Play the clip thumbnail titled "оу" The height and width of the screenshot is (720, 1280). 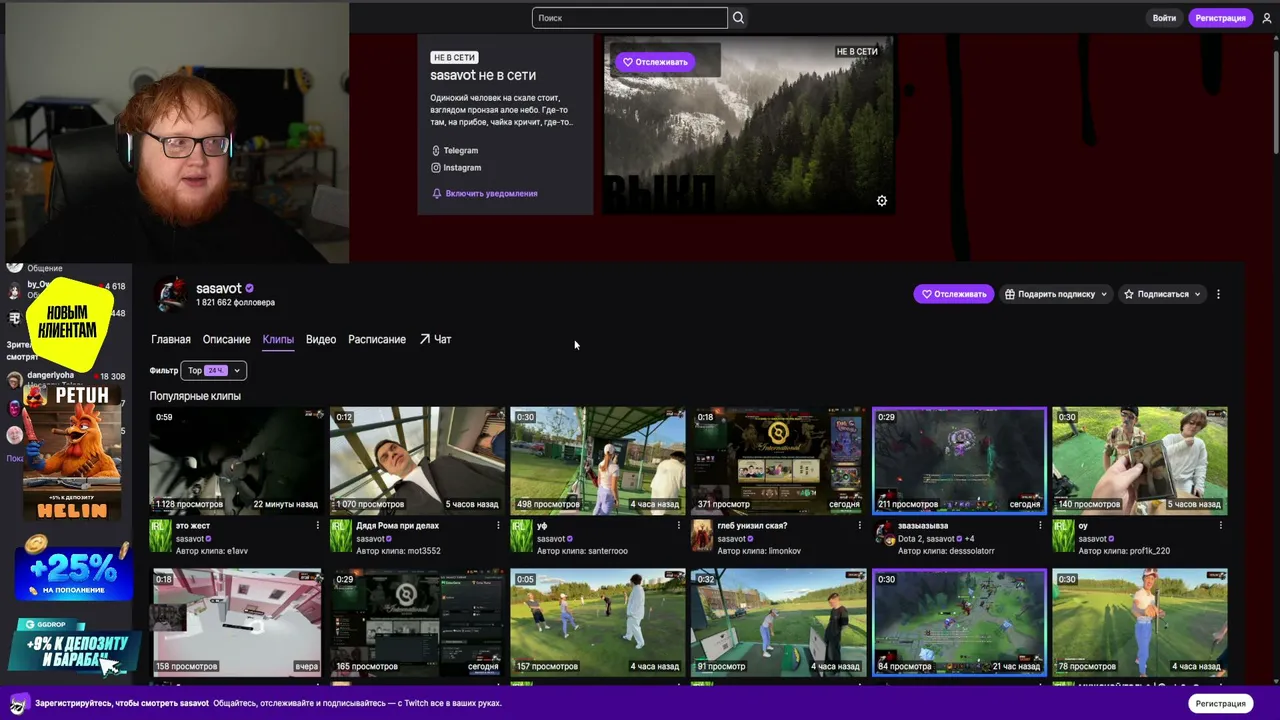point(1139,461)
